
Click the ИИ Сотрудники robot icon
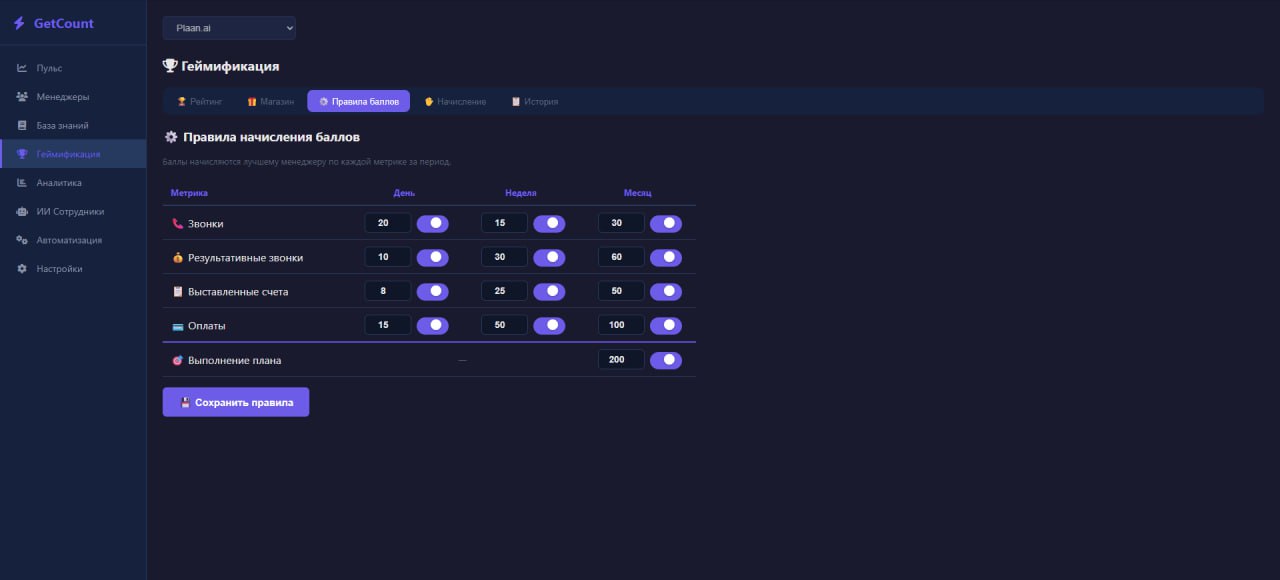[22, 212]
